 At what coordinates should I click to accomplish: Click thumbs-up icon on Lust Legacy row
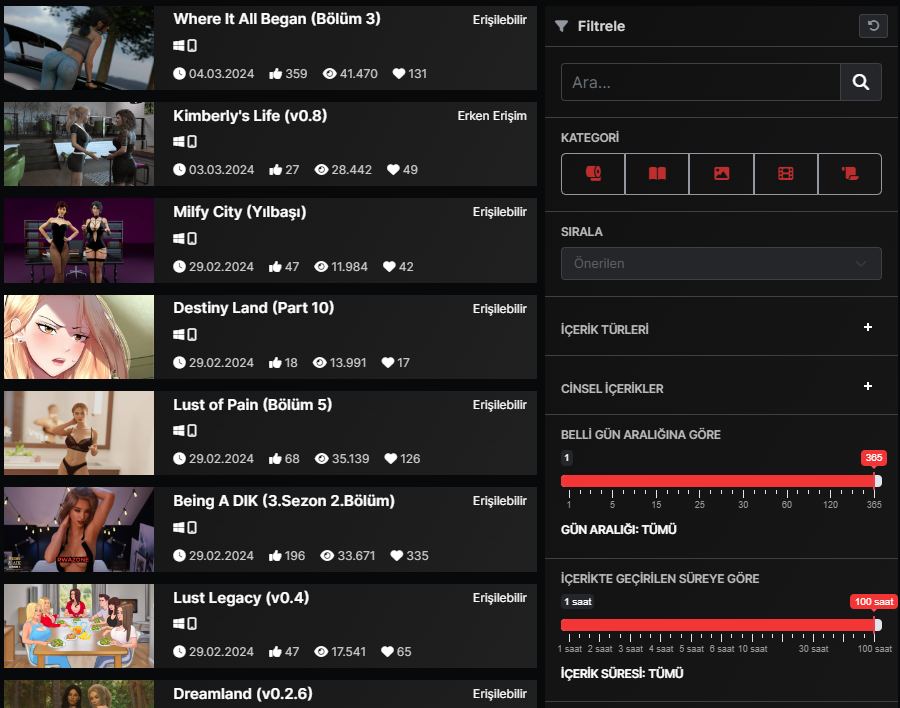[x=276, y=651]
